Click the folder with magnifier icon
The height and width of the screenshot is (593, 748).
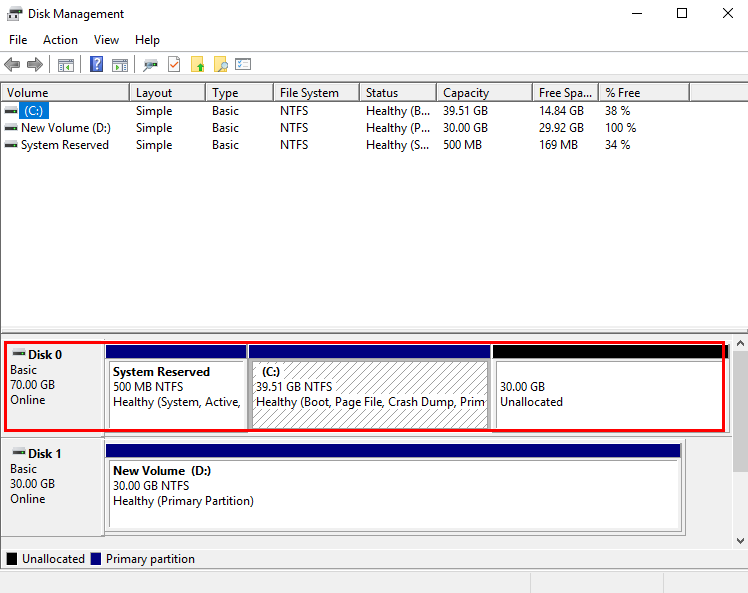pos(221,64)
